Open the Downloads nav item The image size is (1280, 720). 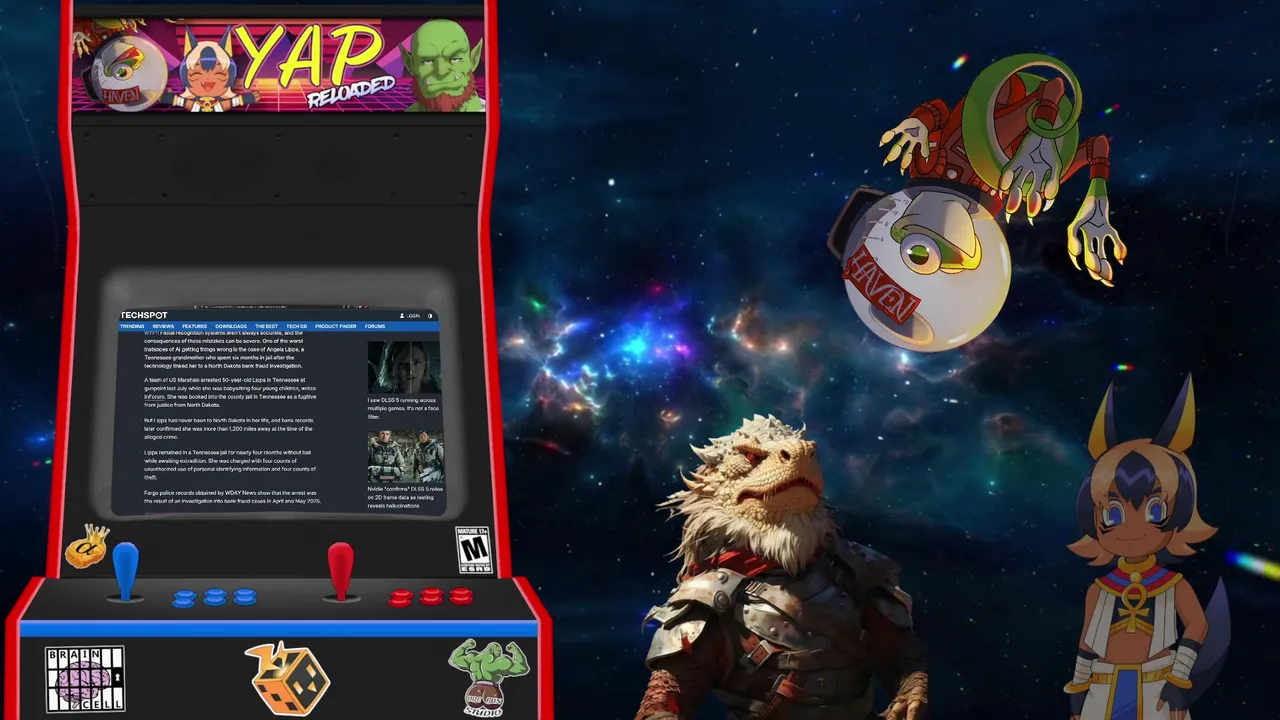click(230, 326)
